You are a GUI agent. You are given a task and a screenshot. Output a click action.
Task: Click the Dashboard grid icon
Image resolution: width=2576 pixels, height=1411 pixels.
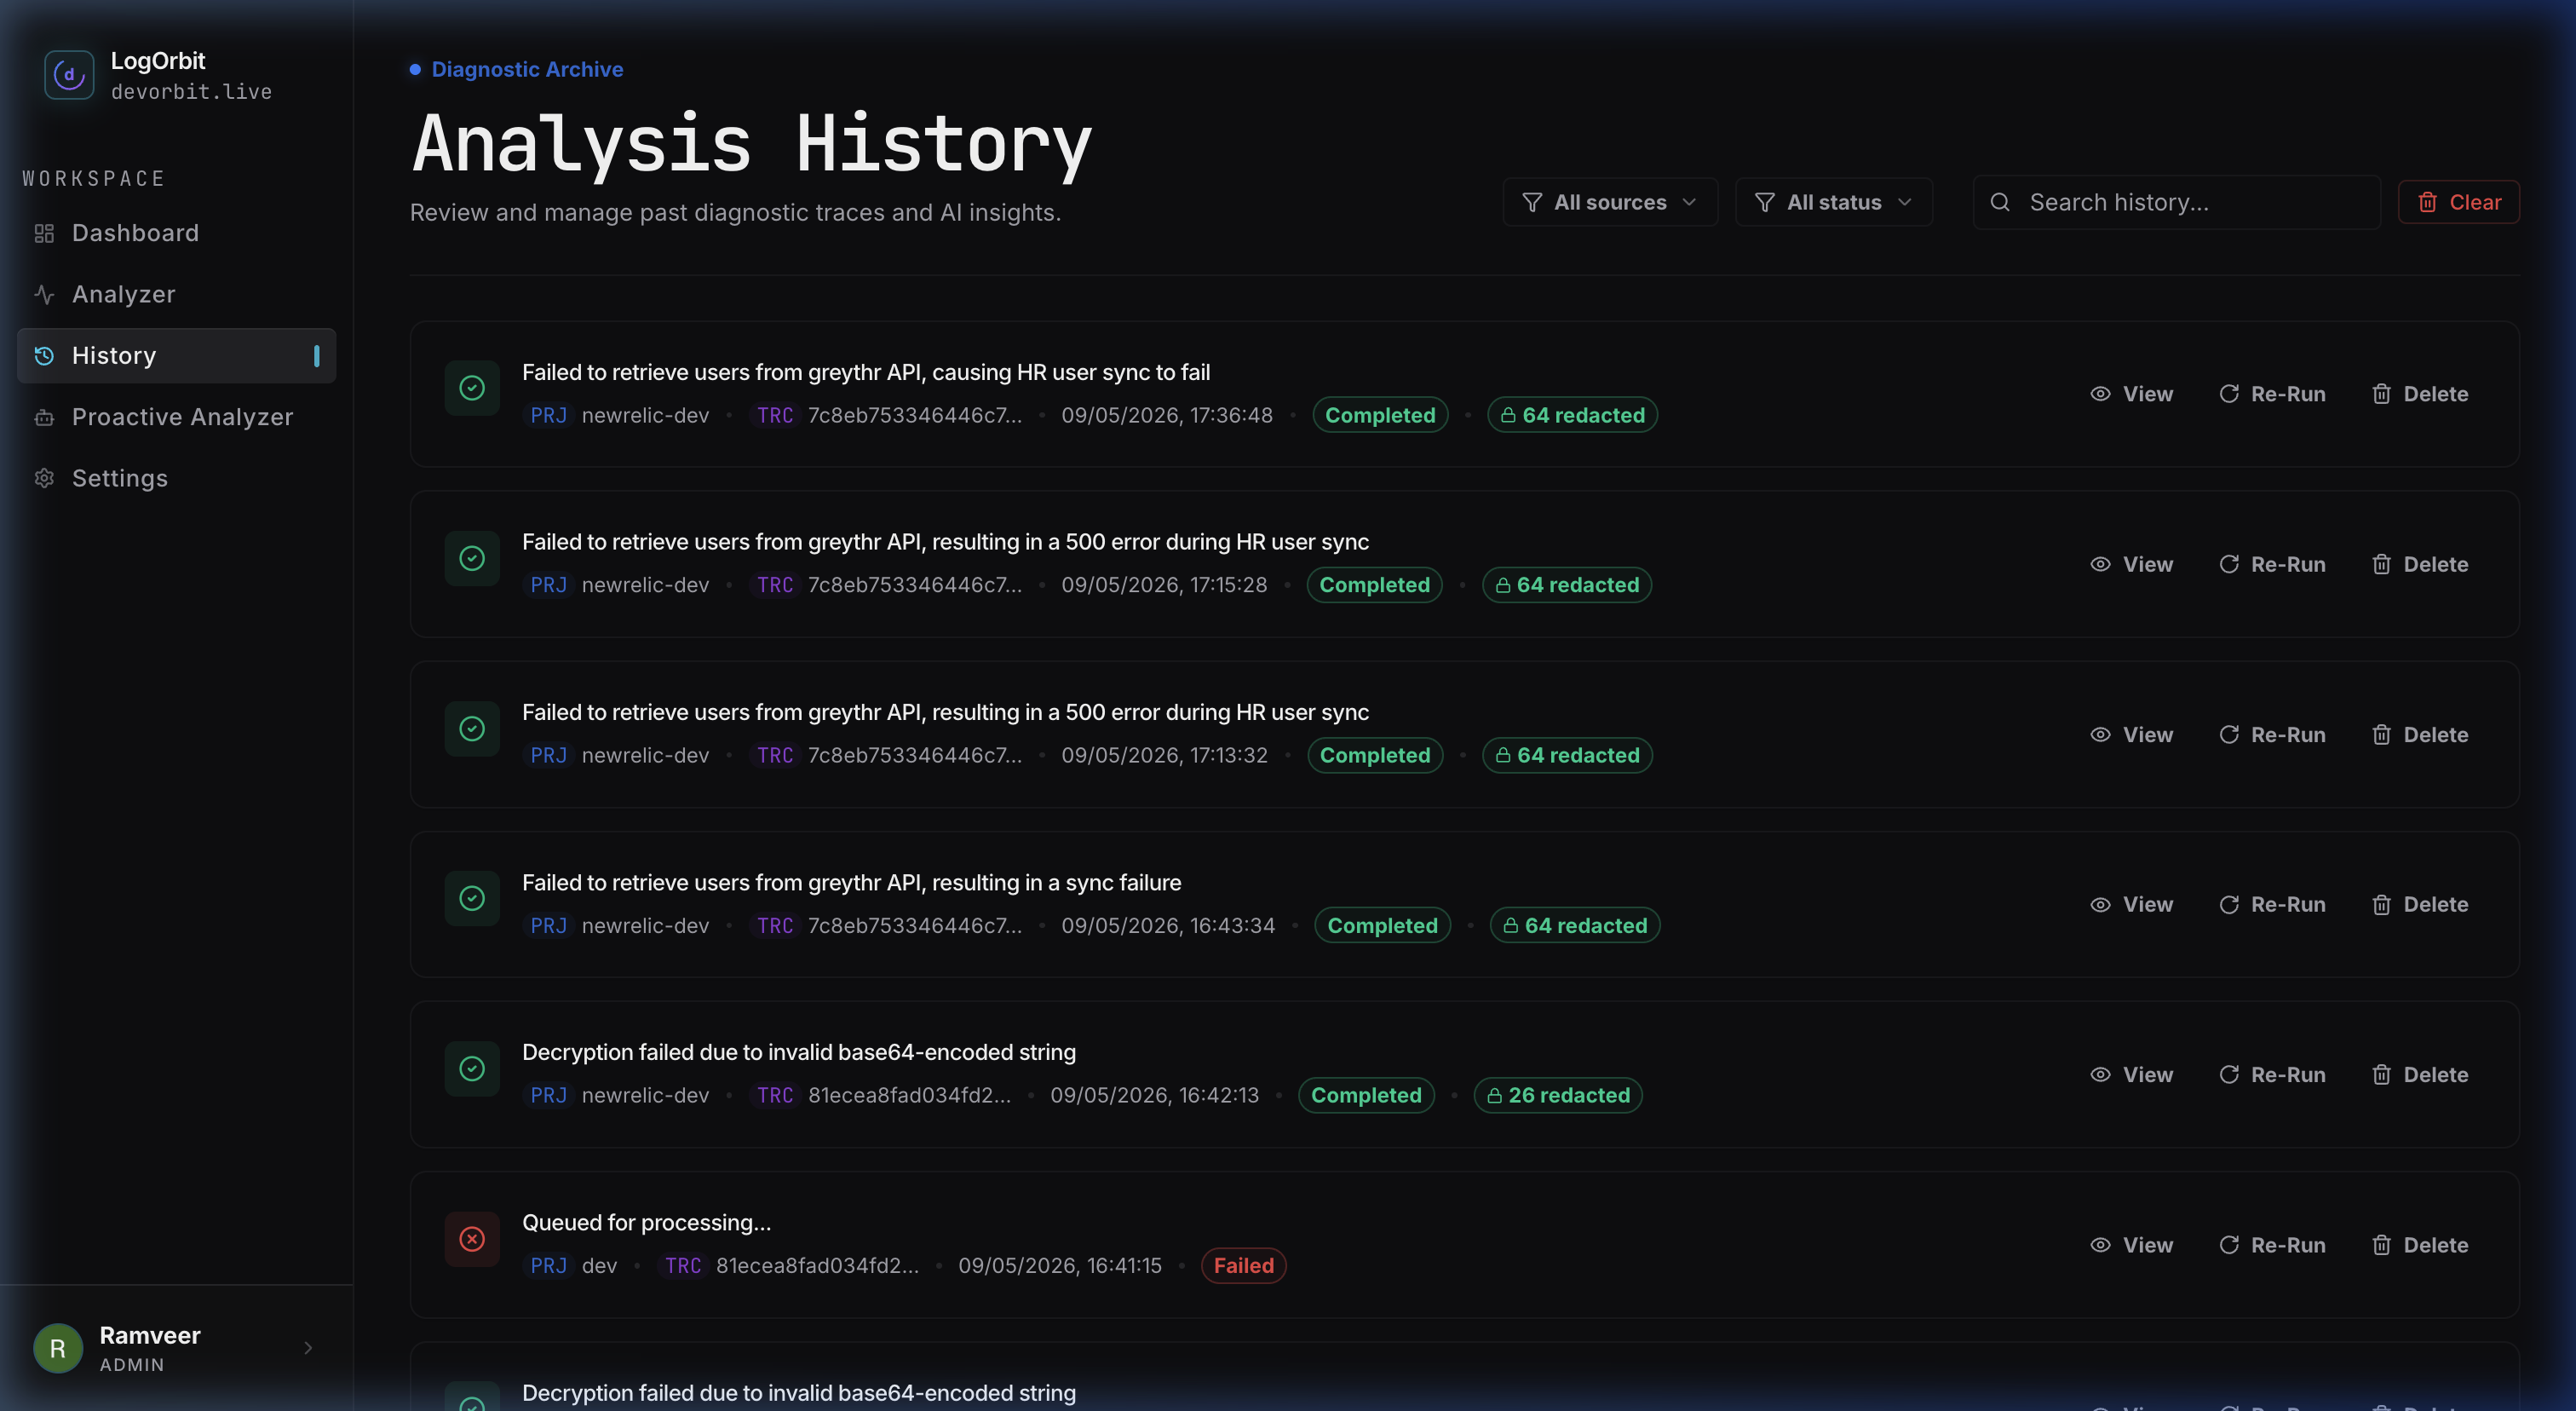tap(44, 233)
